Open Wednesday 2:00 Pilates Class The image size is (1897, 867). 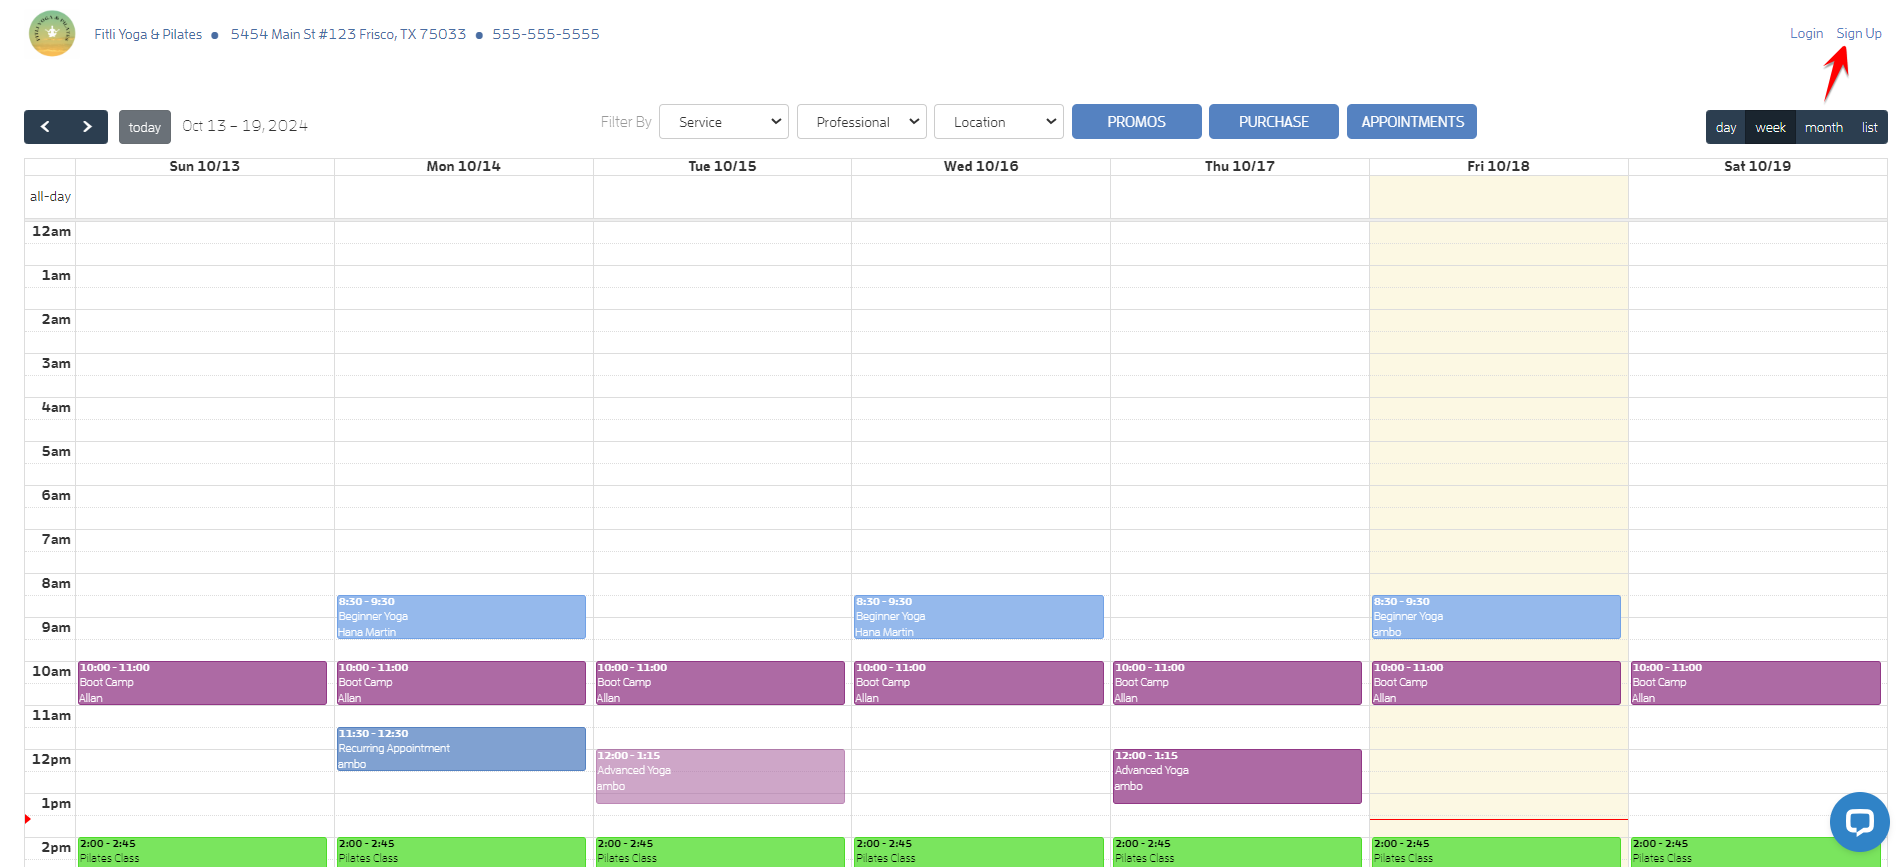(x=978, y=852)
